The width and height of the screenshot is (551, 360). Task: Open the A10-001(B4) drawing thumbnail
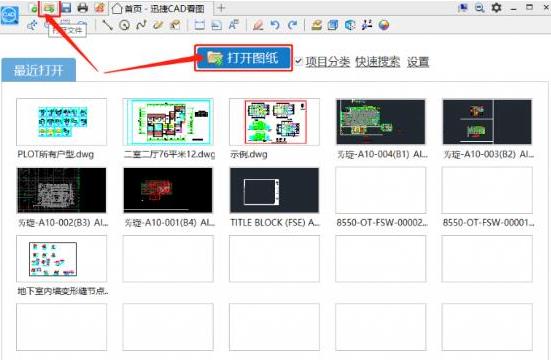(168, 190)
